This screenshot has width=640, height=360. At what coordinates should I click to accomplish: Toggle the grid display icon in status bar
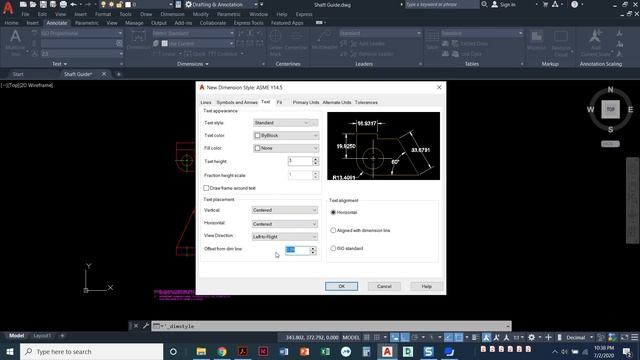coord(367,337)
